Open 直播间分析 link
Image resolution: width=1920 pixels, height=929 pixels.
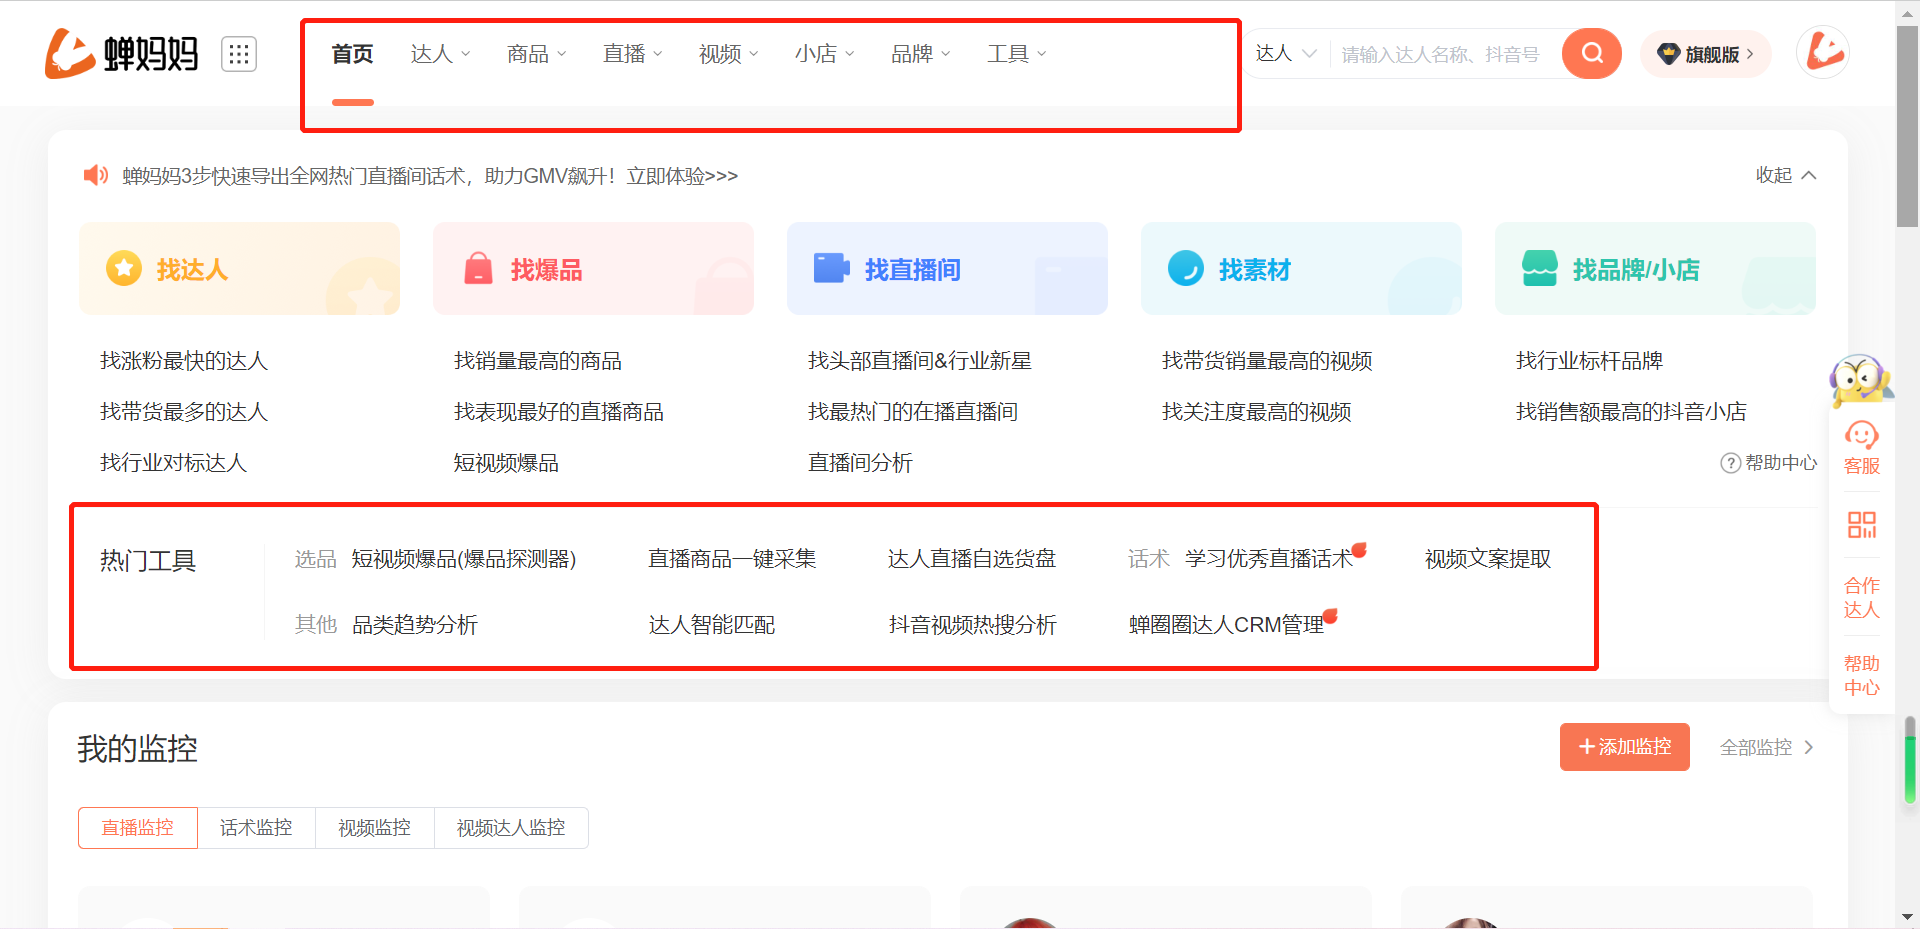point(860,463)
